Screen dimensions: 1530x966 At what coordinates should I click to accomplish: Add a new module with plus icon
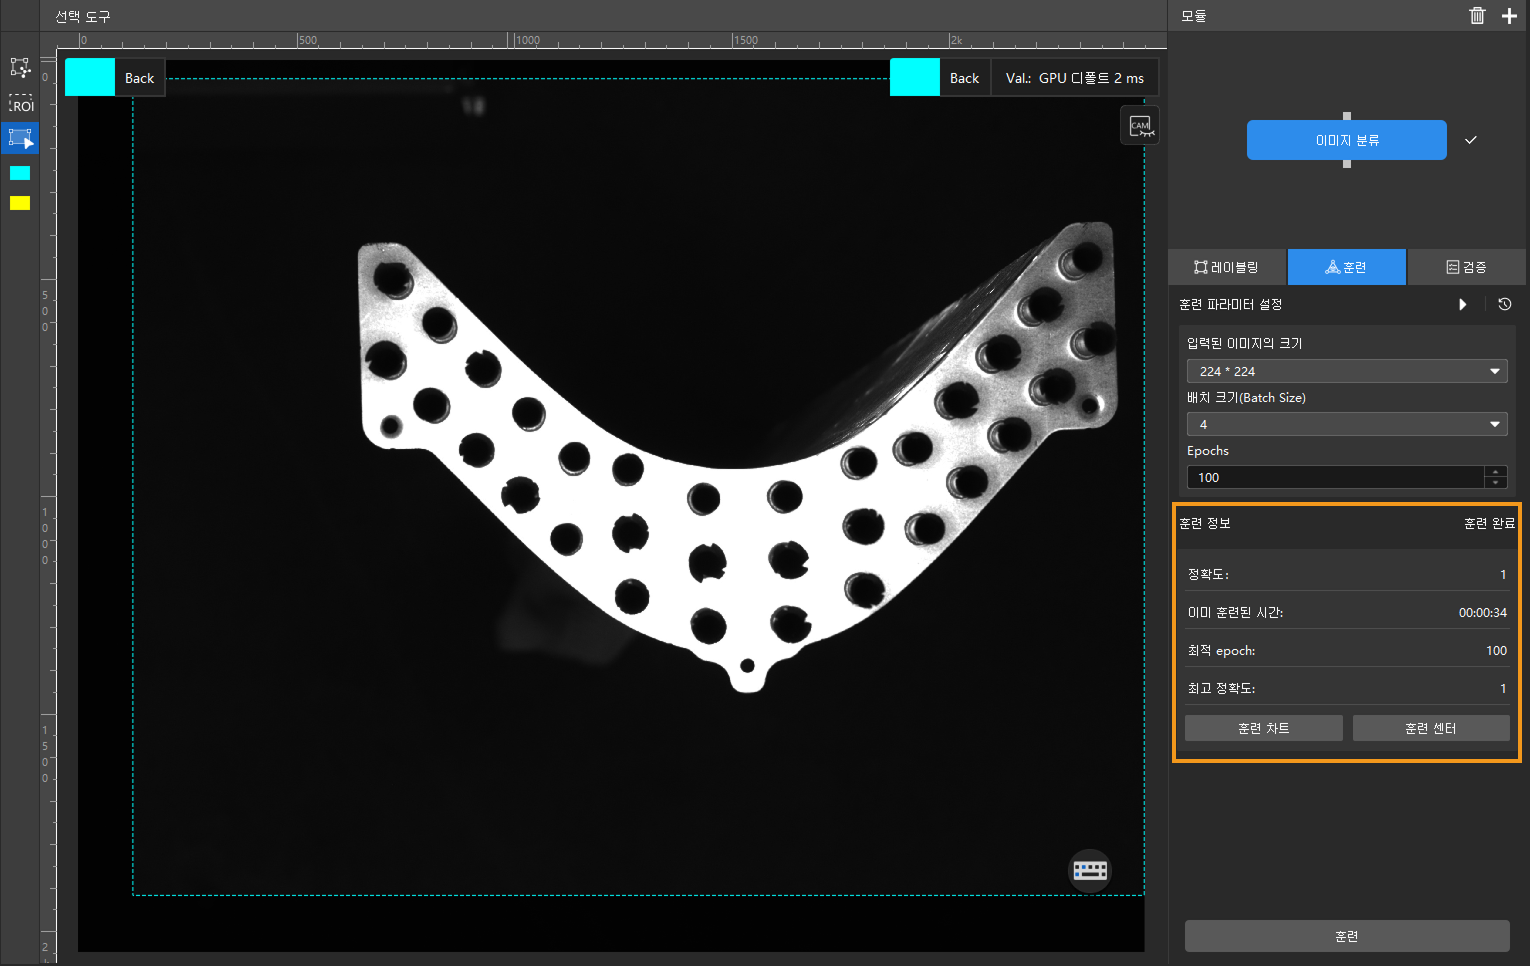coord(1509,15)
